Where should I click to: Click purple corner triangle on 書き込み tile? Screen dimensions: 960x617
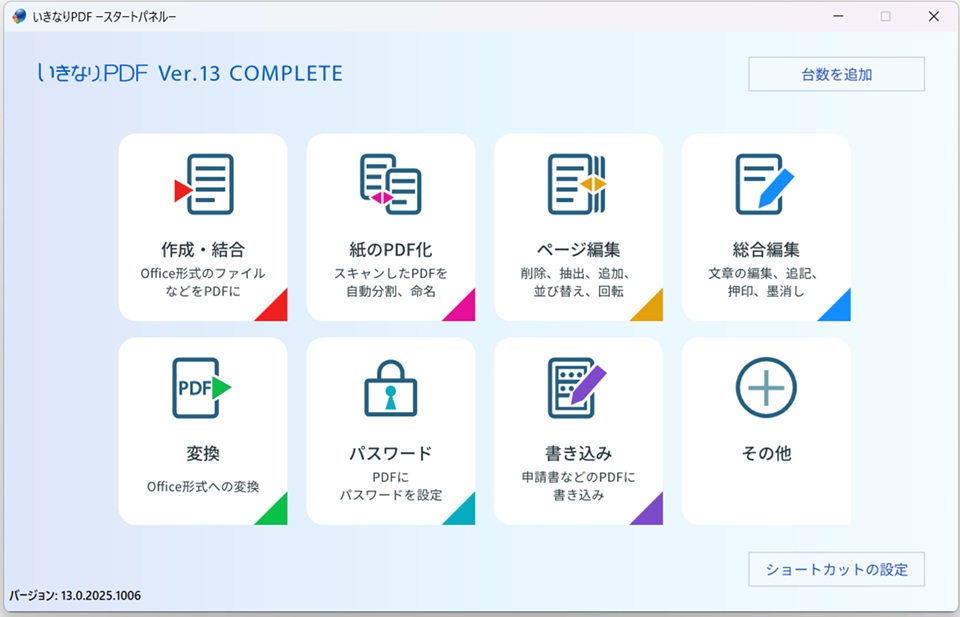click(x=651, y=513)
